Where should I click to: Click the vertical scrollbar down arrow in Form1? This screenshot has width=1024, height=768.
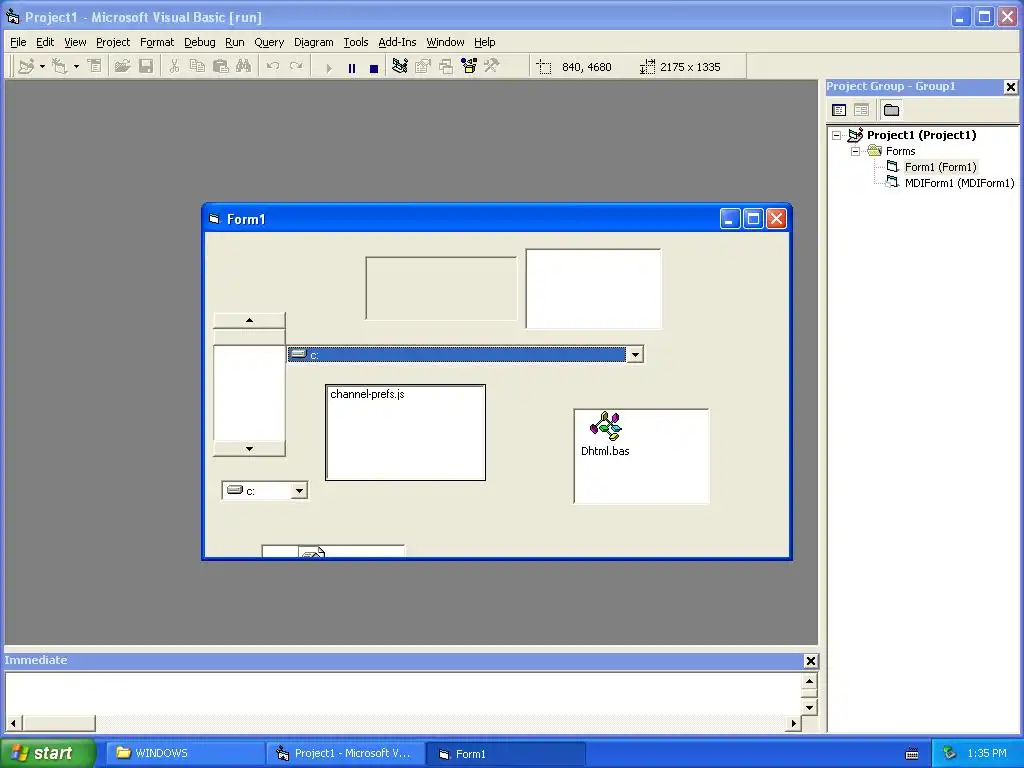pyautogui.click(x=249, y=449)
